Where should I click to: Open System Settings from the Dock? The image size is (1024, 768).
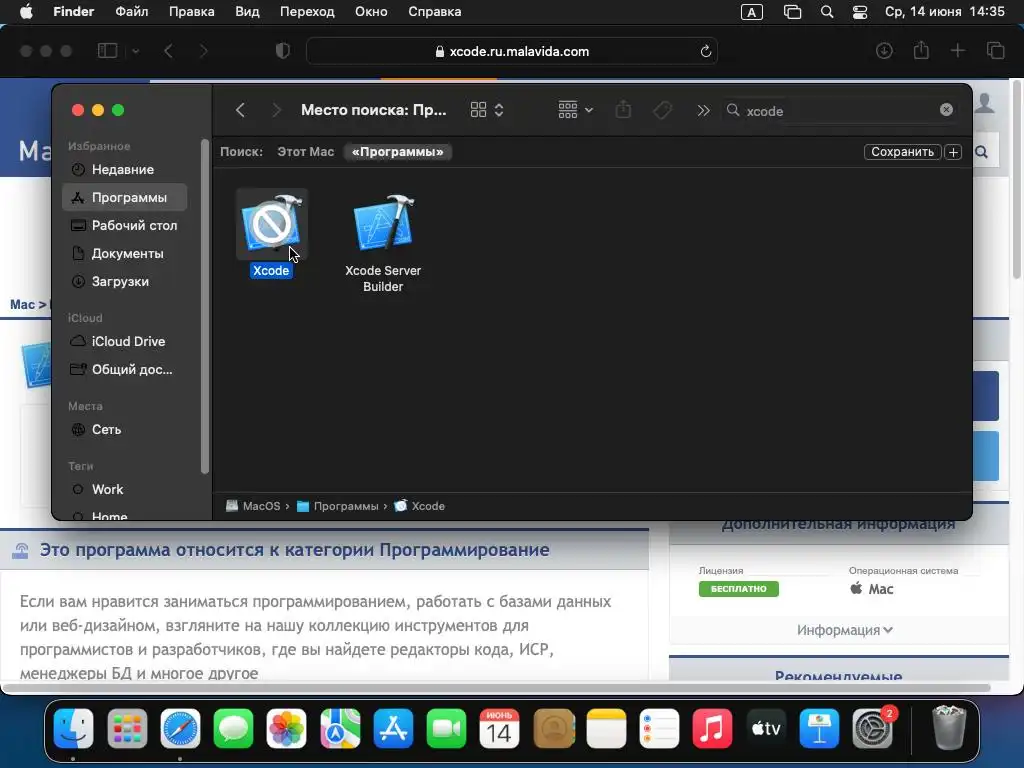[872, 728]
